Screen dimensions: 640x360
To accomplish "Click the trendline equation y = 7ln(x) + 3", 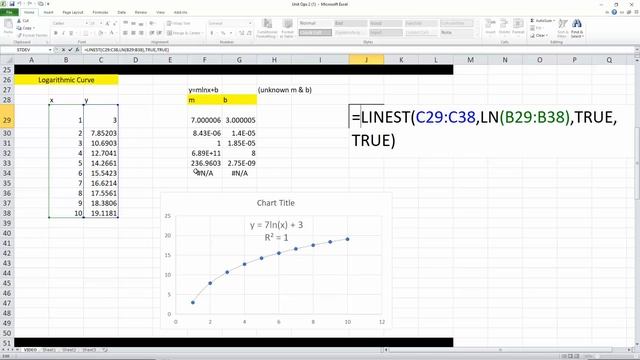I will point(276,225).
